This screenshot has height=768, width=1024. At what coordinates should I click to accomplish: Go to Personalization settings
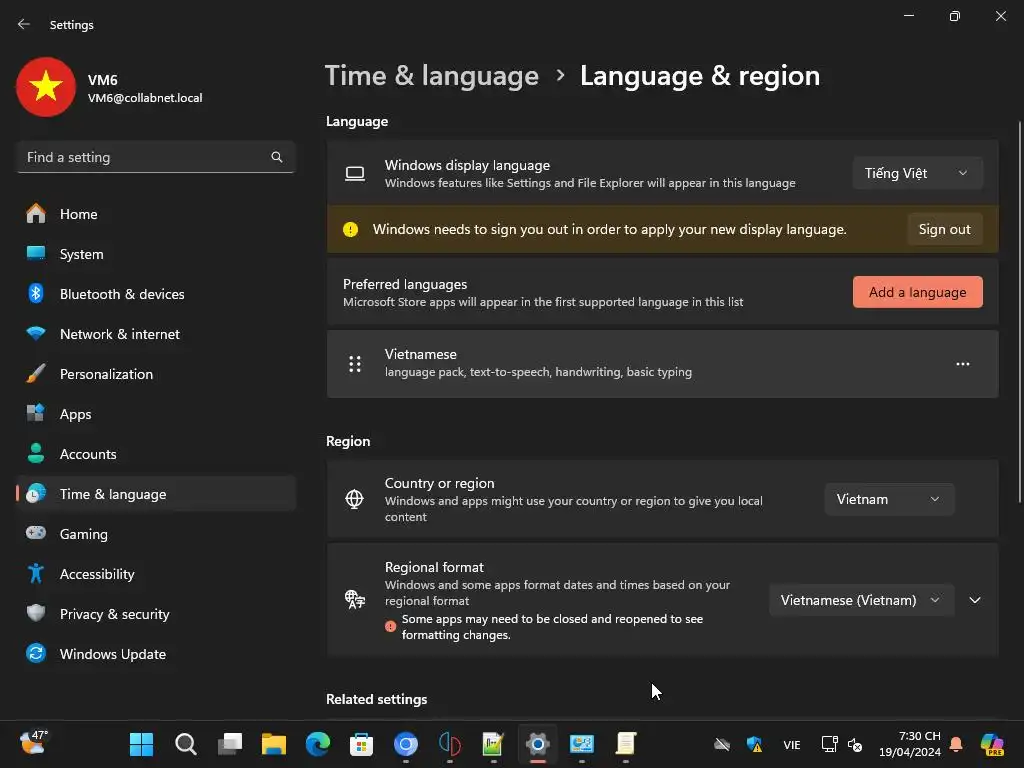(155, 374)
